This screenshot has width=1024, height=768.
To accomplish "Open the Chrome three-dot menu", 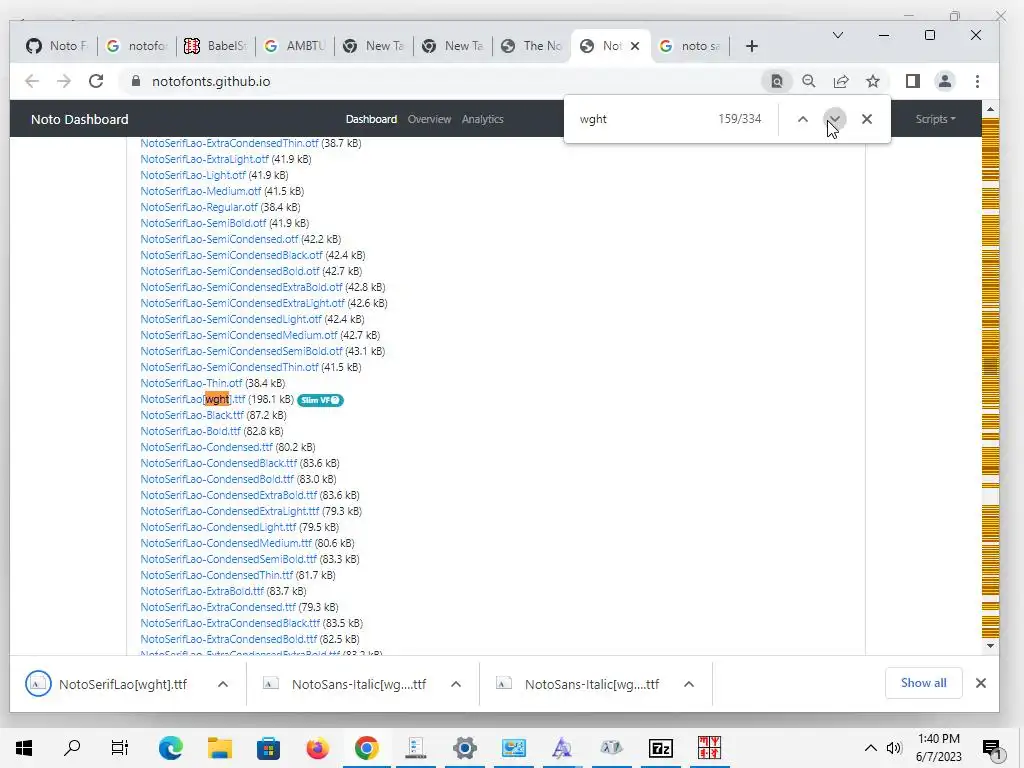I will 977,81.
